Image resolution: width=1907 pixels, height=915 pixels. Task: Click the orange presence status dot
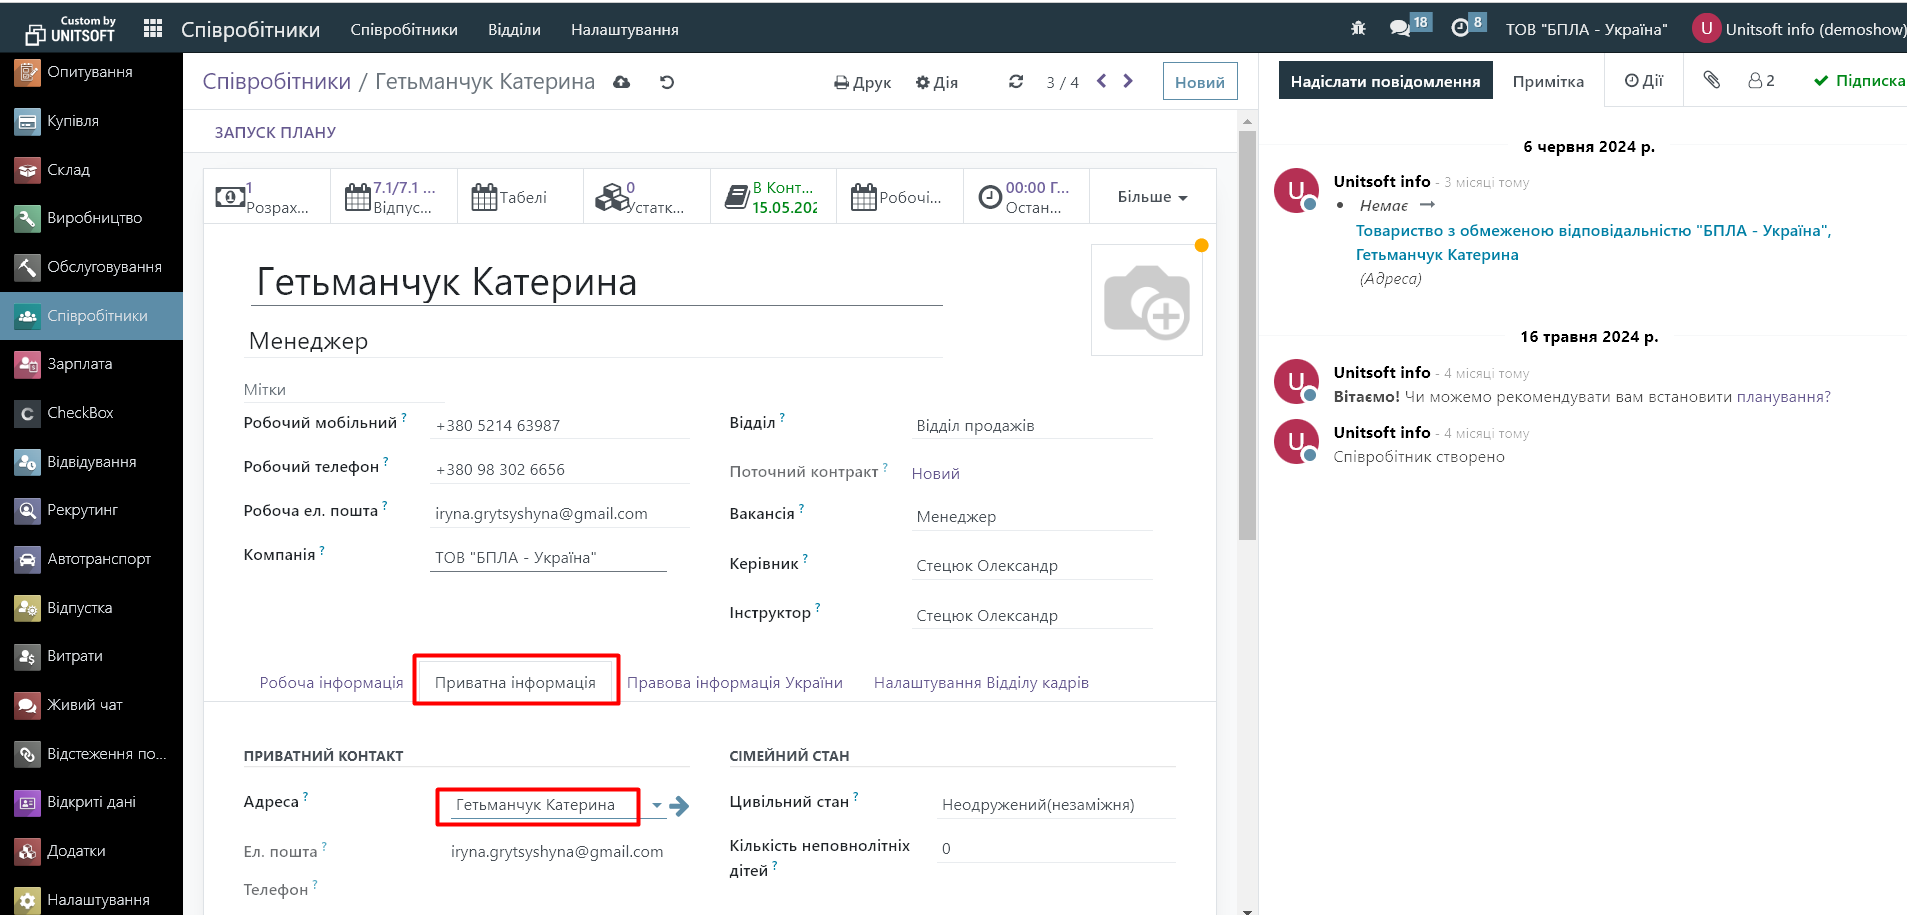(1201, 246)
